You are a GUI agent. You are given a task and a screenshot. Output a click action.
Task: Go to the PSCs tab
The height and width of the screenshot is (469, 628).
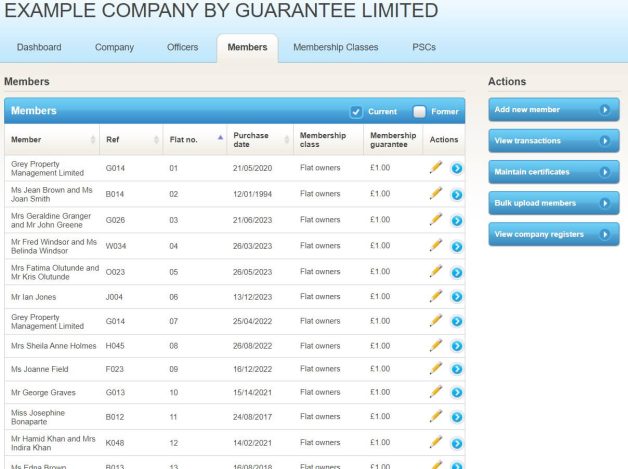pos(424,47)
